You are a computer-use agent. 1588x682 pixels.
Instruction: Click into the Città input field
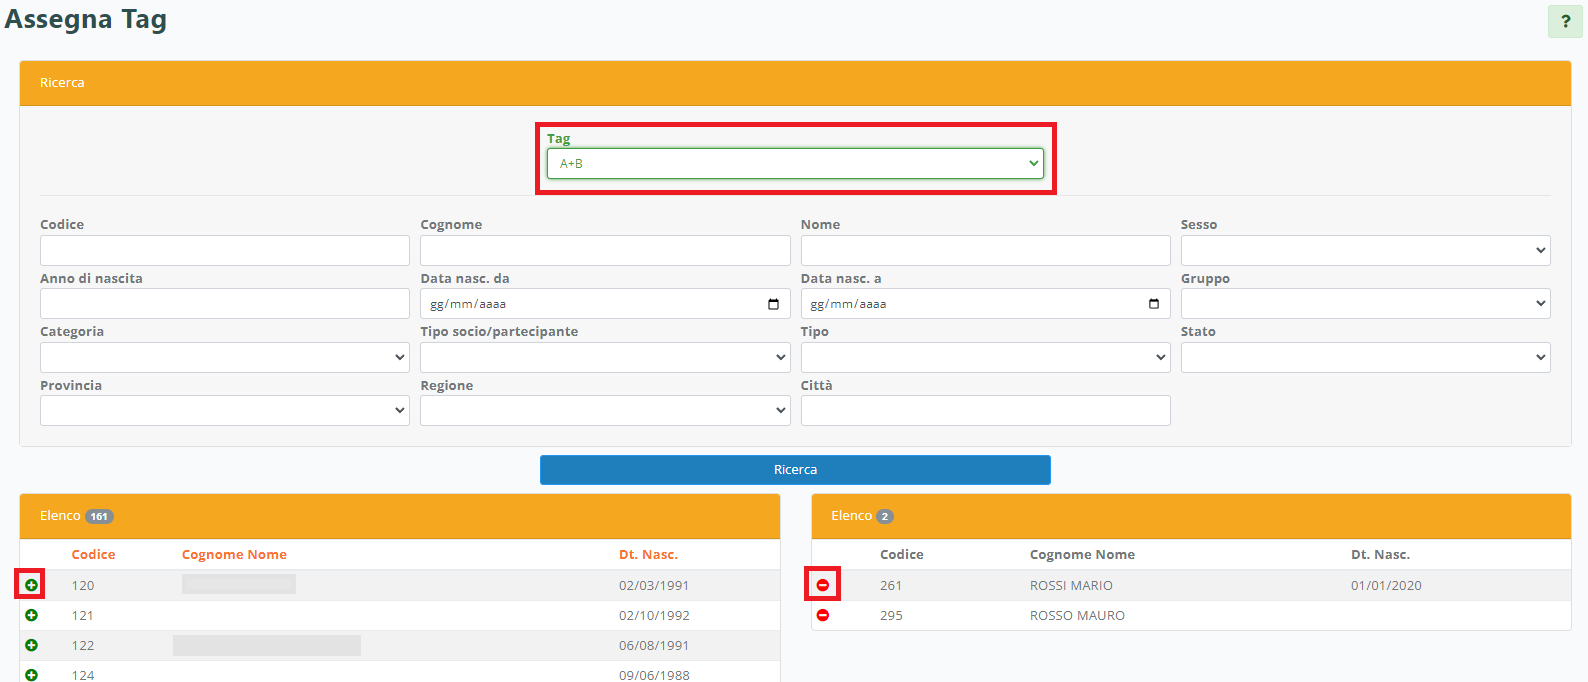point(985,410)
